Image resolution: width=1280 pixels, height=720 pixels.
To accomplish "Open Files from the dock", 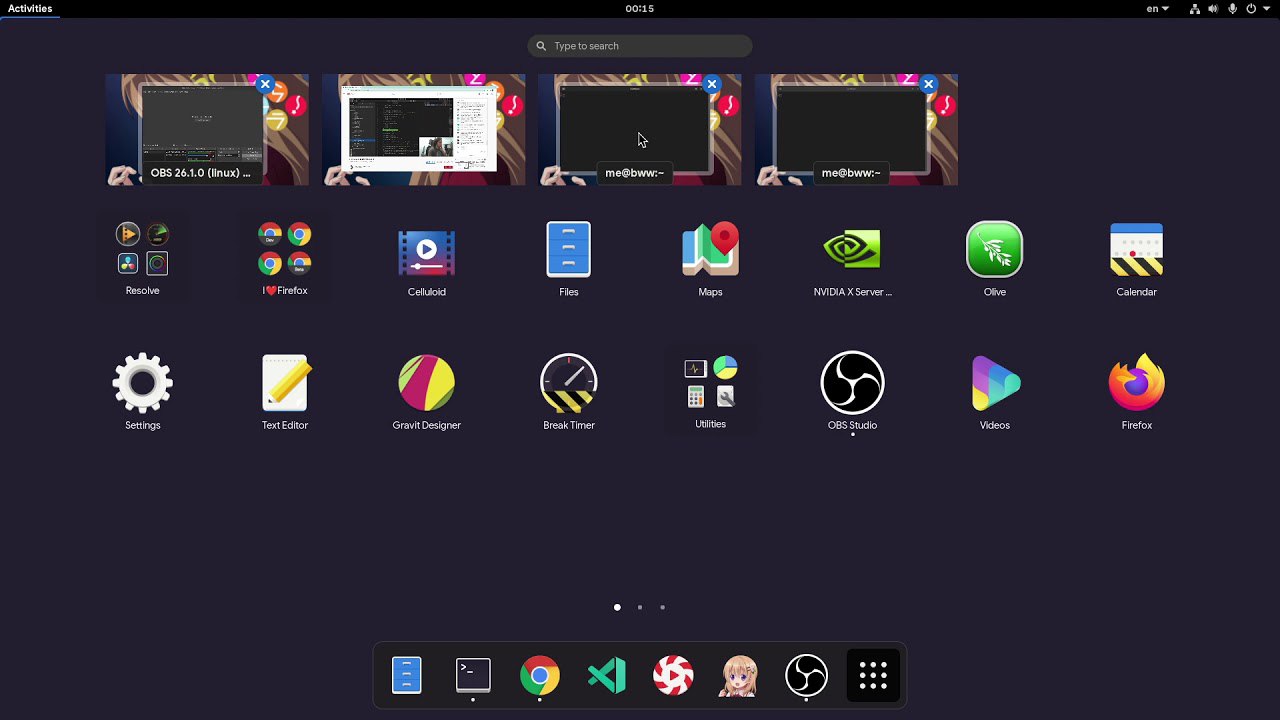I will 407,676.
